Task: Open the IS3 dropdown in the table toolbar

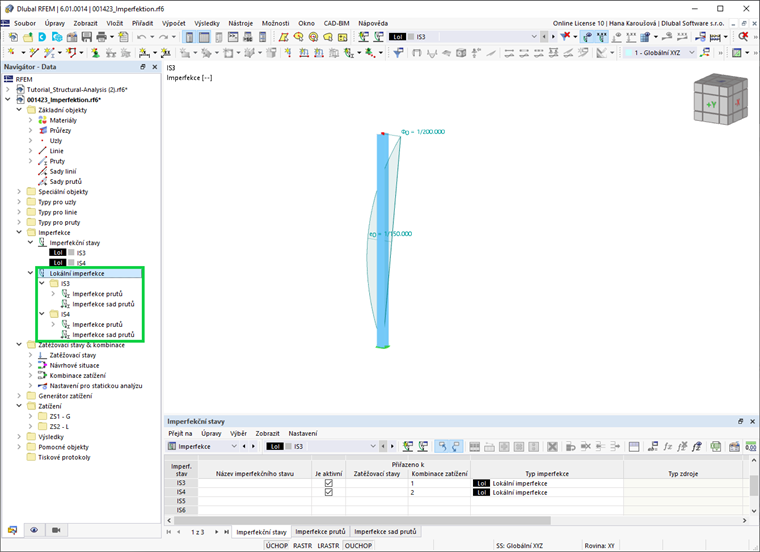Action: [373, 446]
